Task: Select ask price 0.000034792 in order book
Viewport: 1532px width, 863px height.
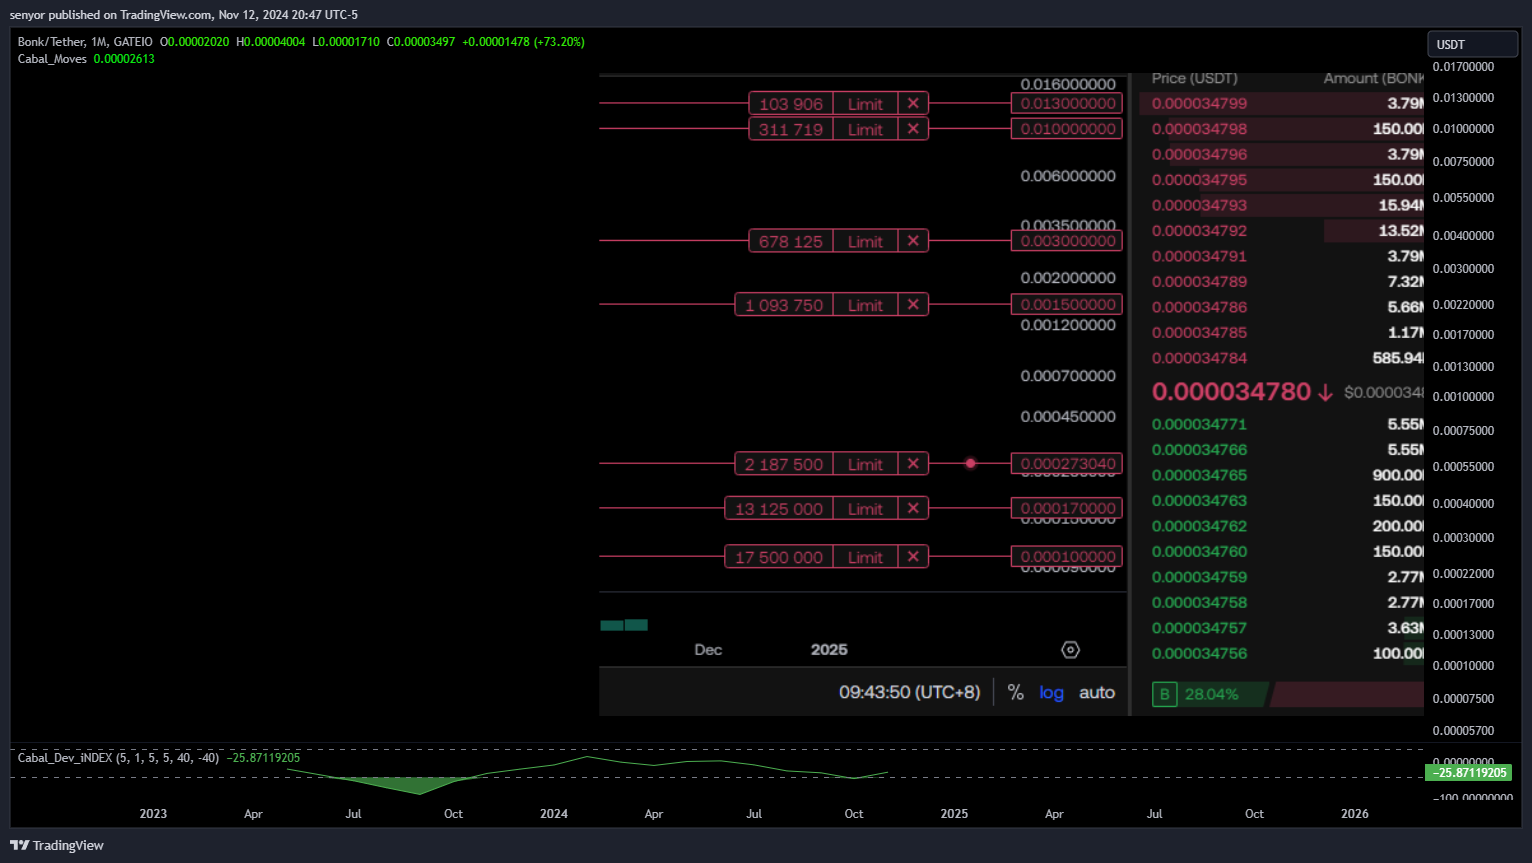Action: 1199,231
